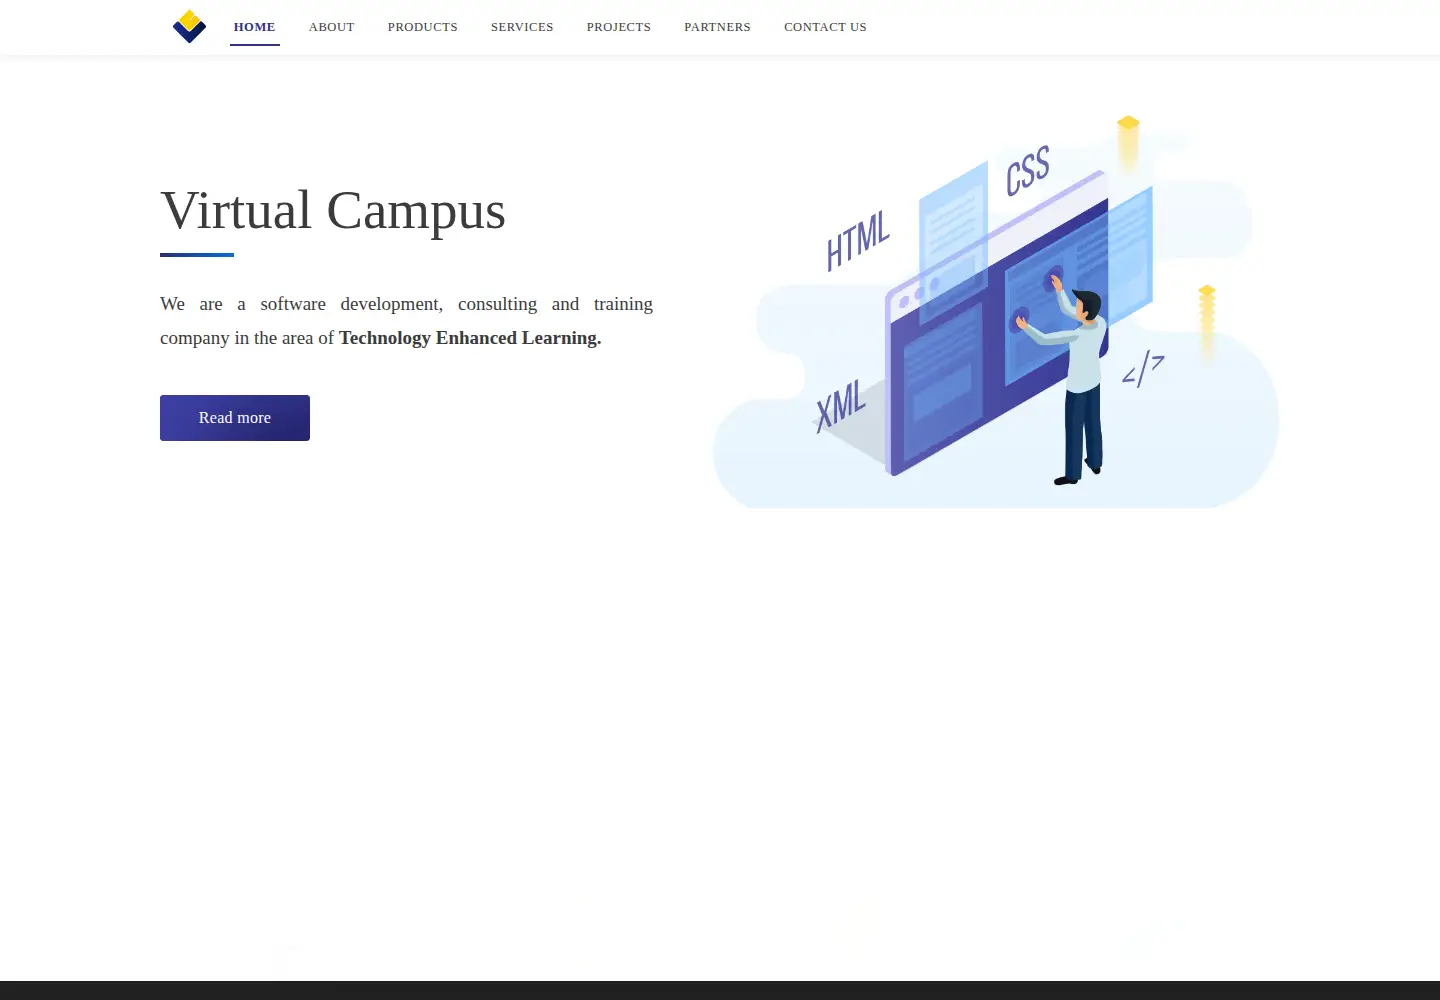Go to the About page
Image resolution: width=1440 pixels, height=1000 pixels.
332,27
